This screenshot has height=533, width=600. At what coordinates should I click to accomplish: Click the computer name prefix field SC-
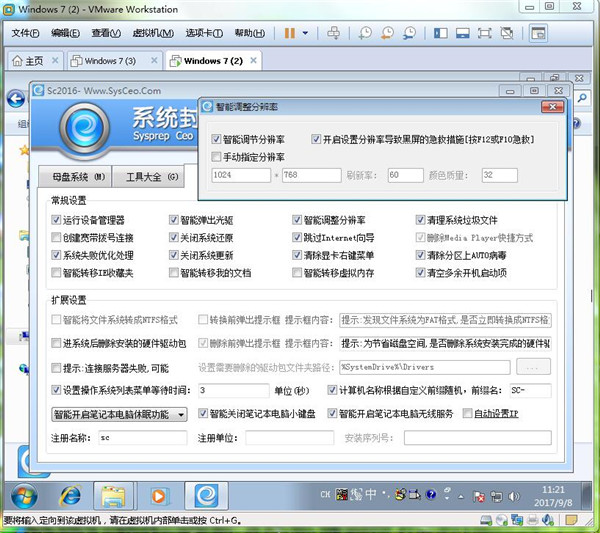530,391
